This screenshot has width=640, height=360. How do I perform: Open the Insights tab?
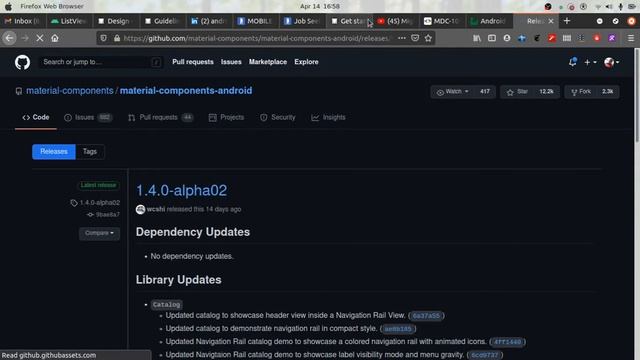328,118
